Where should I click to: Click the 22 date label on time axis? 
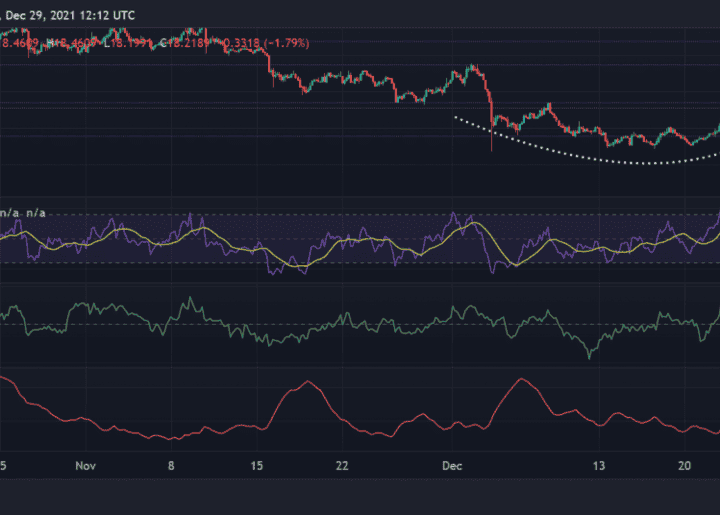pos(343,466)
